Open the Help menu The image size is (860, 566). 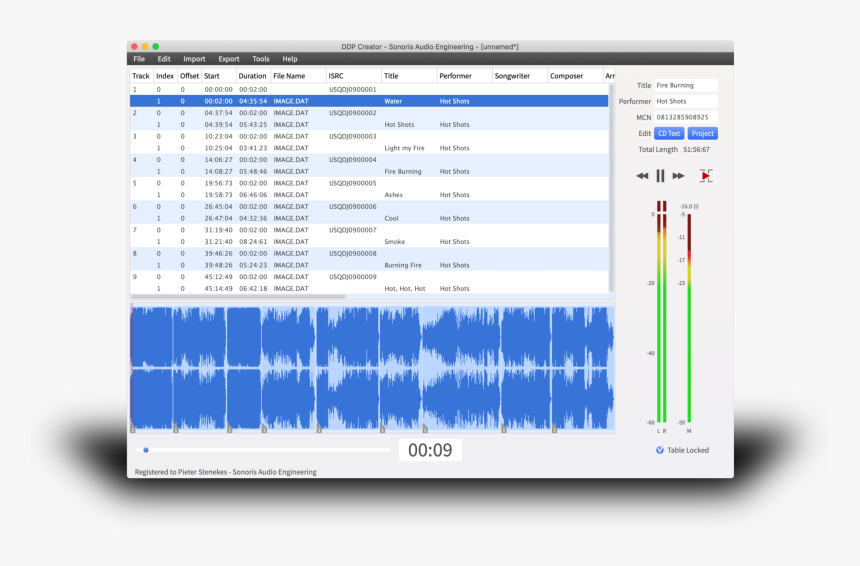point(290,59)
